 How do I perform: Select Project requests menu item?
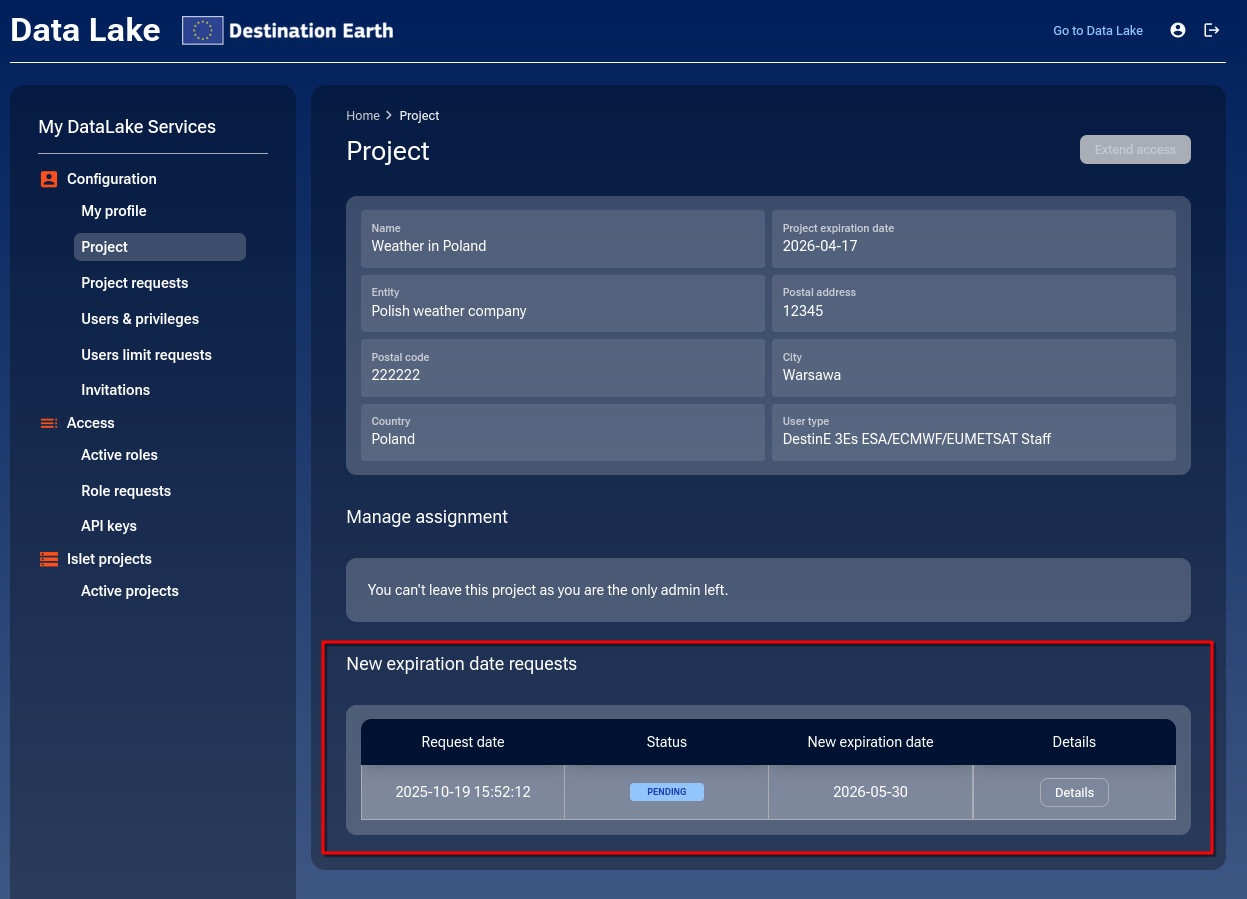tap(134, 283)
